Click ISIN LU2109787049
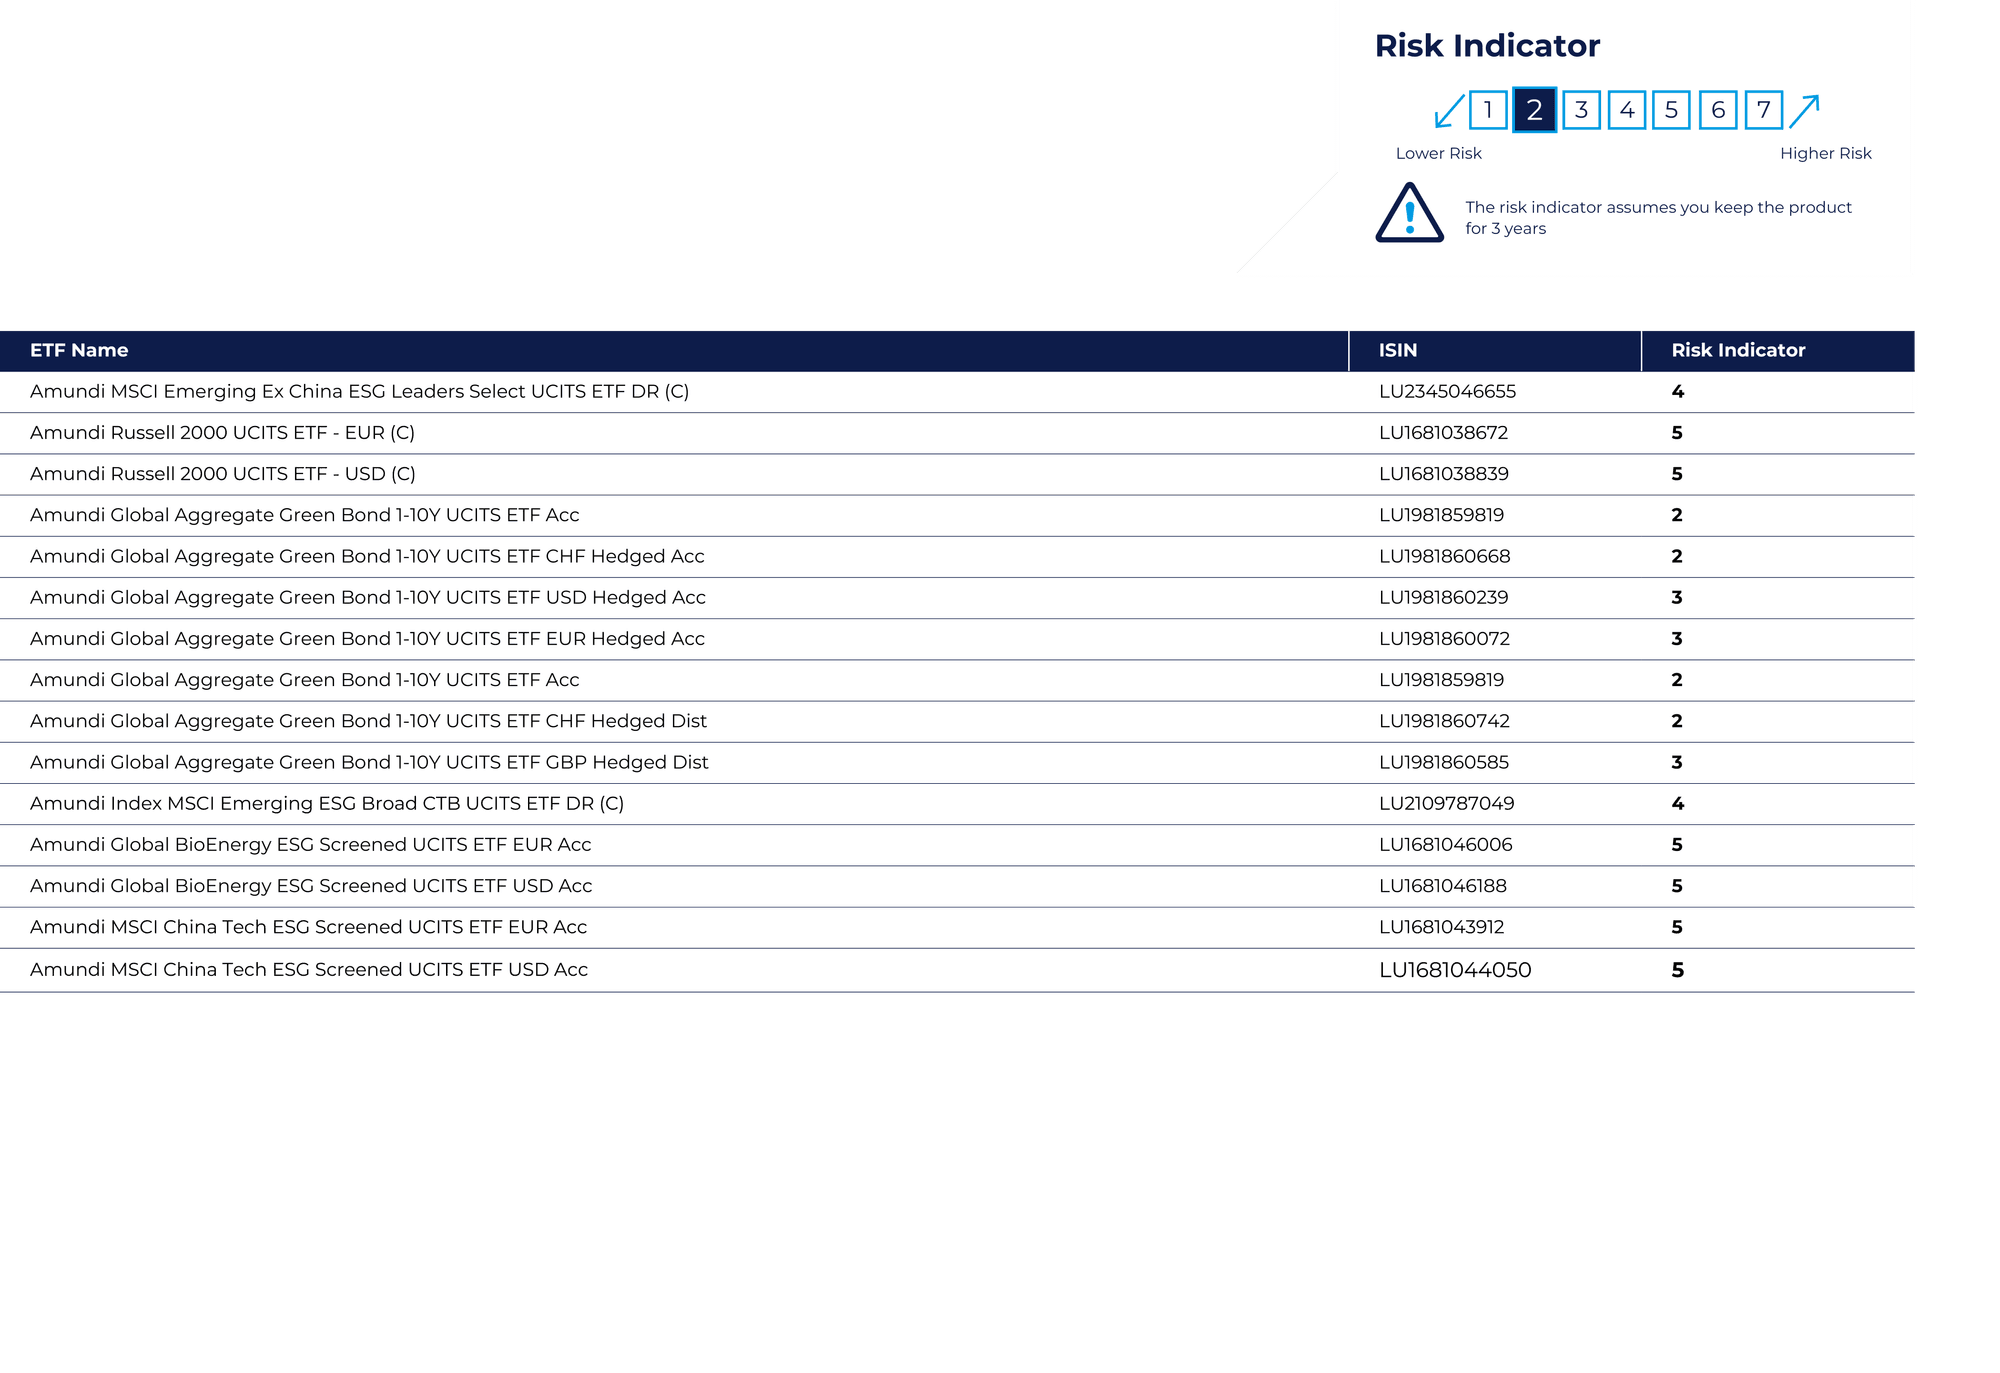The image size is (2000, 1373). (1446, 803)
